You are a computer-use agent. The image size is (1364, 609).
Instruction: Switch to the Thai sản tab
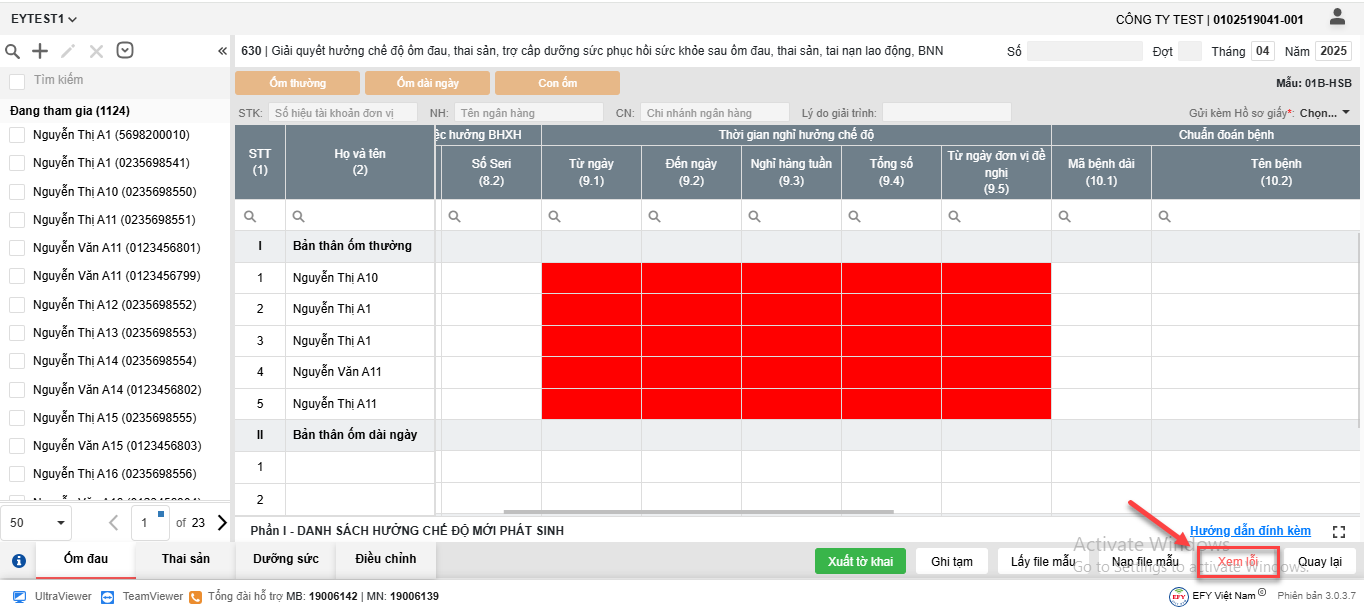coord(186,559)
